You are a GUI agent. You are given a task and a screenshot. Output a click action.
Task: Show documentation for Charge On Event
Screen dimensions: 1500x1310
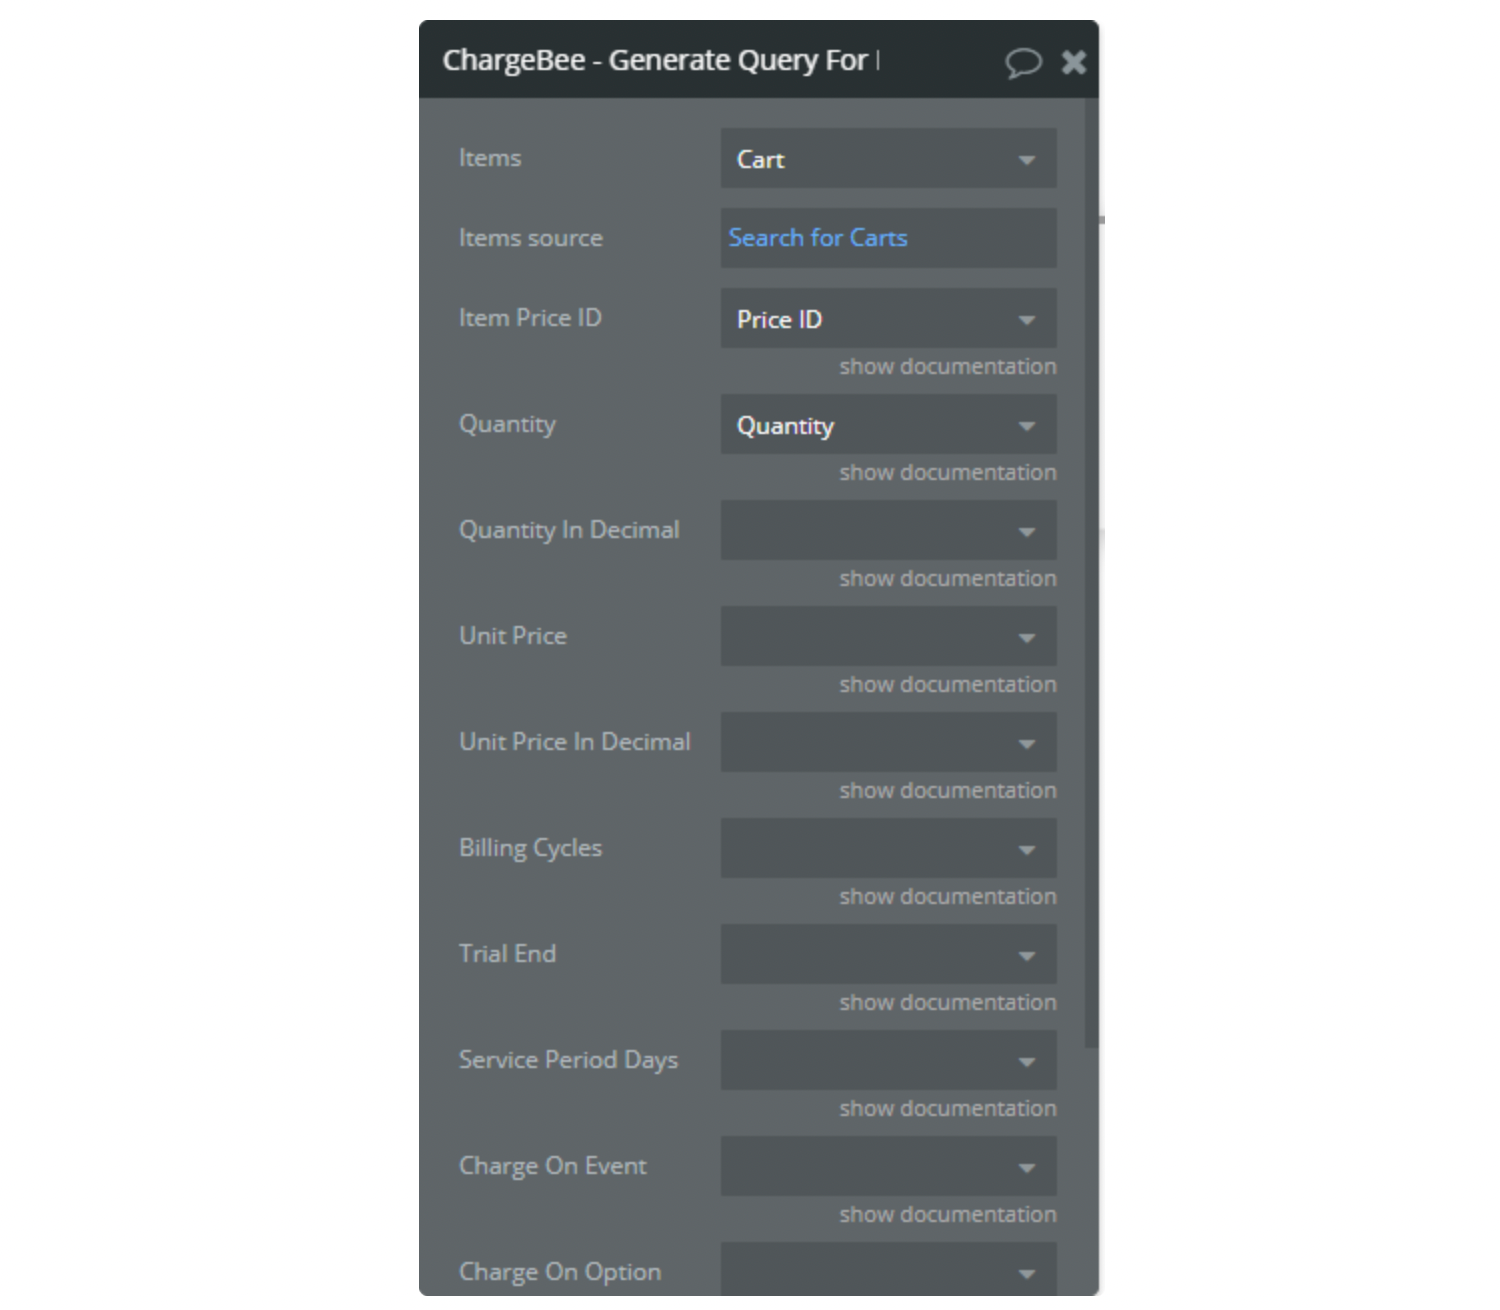click(x=947, y=1215)
